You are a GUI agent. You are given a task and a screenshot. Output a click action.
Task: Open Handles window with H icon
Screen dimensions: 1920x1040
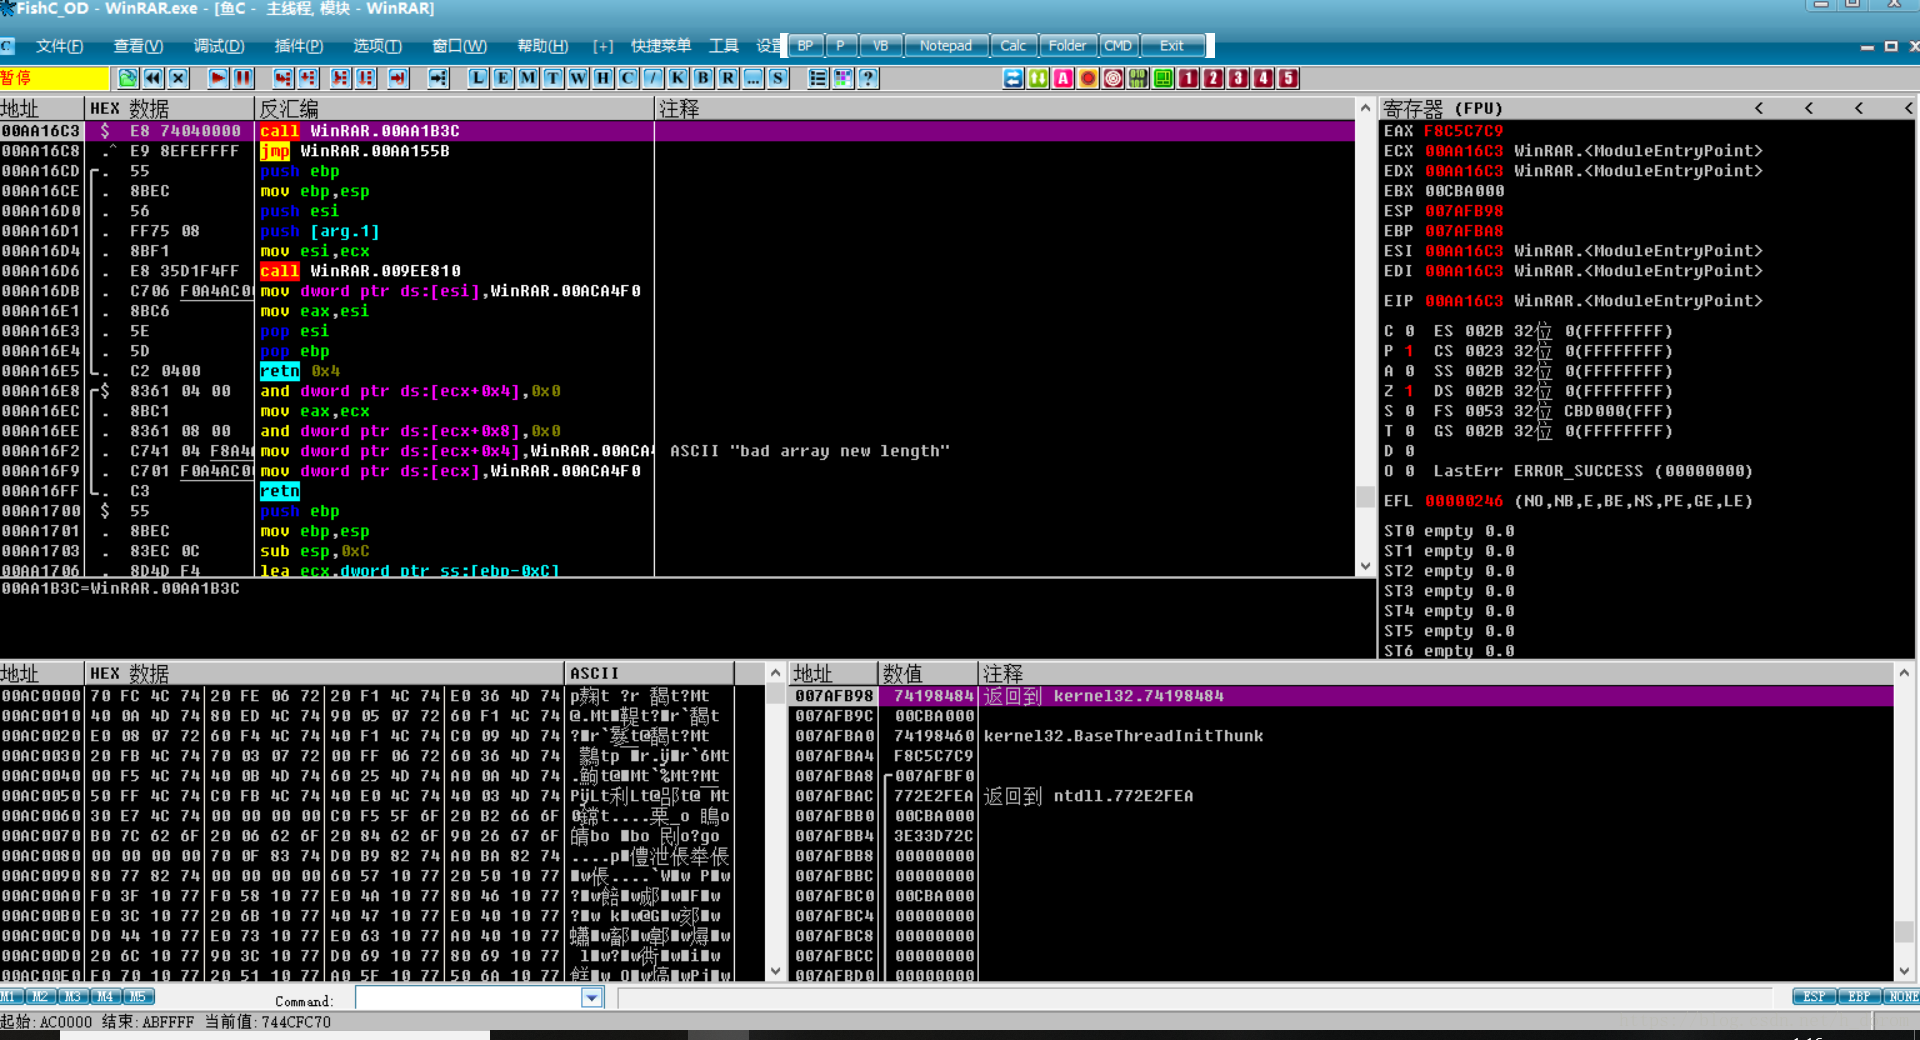click(x=603, y=78)
